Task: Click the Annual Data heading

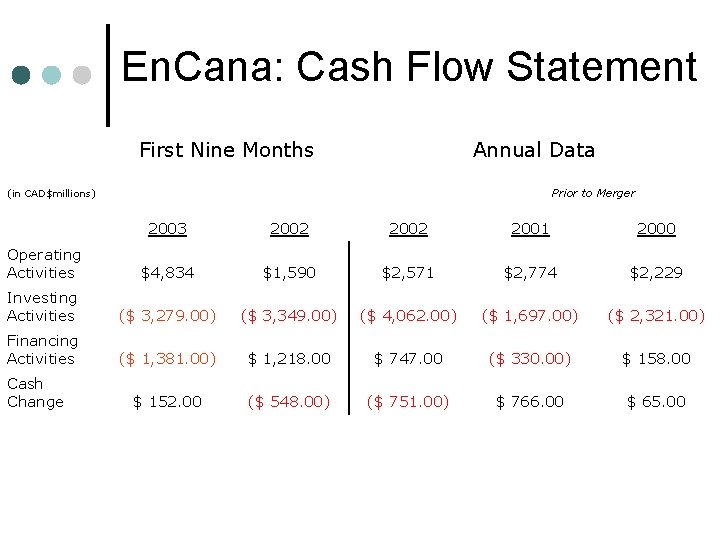Action: (534, 150)
